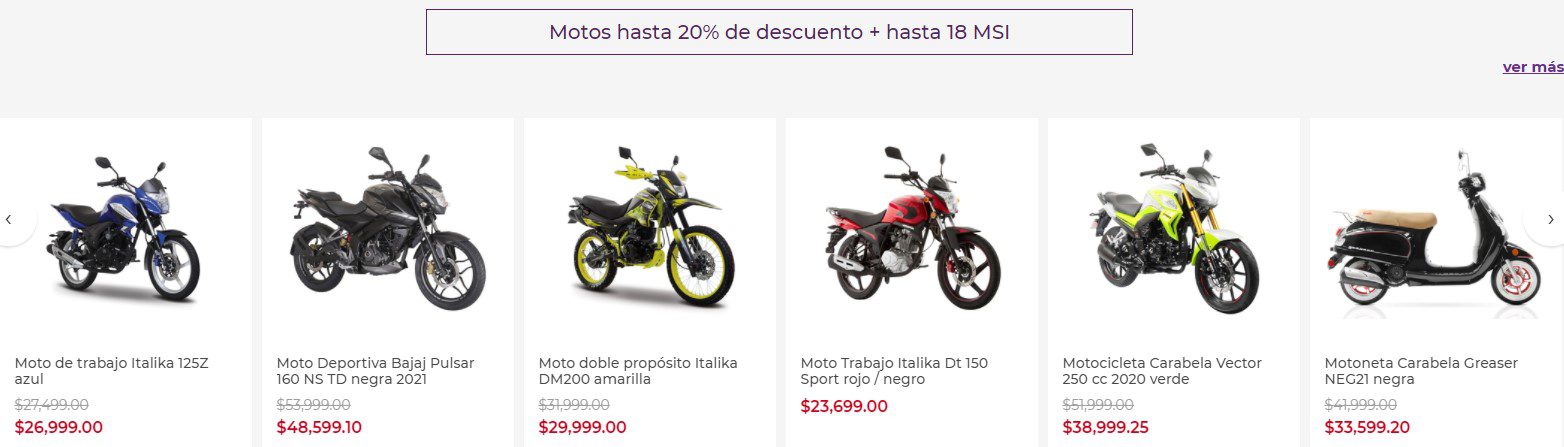This screenshot has width=1564, height=447.
Task: Click the 'Motos hasta 20% de descuento' banner
Action: click(779, 32)
